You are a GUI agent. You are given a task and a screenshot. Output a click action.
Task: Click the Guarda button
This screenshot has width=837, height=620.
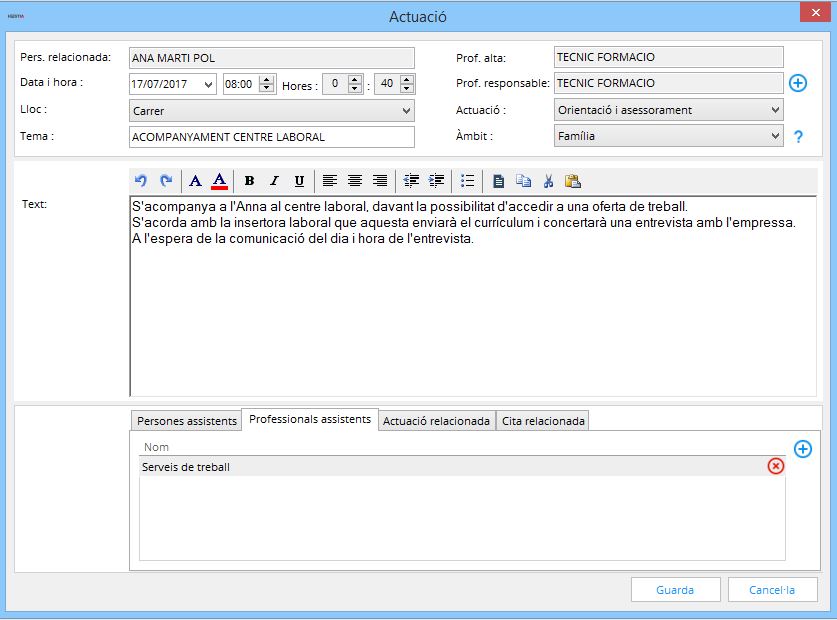(x=675, y=590)
